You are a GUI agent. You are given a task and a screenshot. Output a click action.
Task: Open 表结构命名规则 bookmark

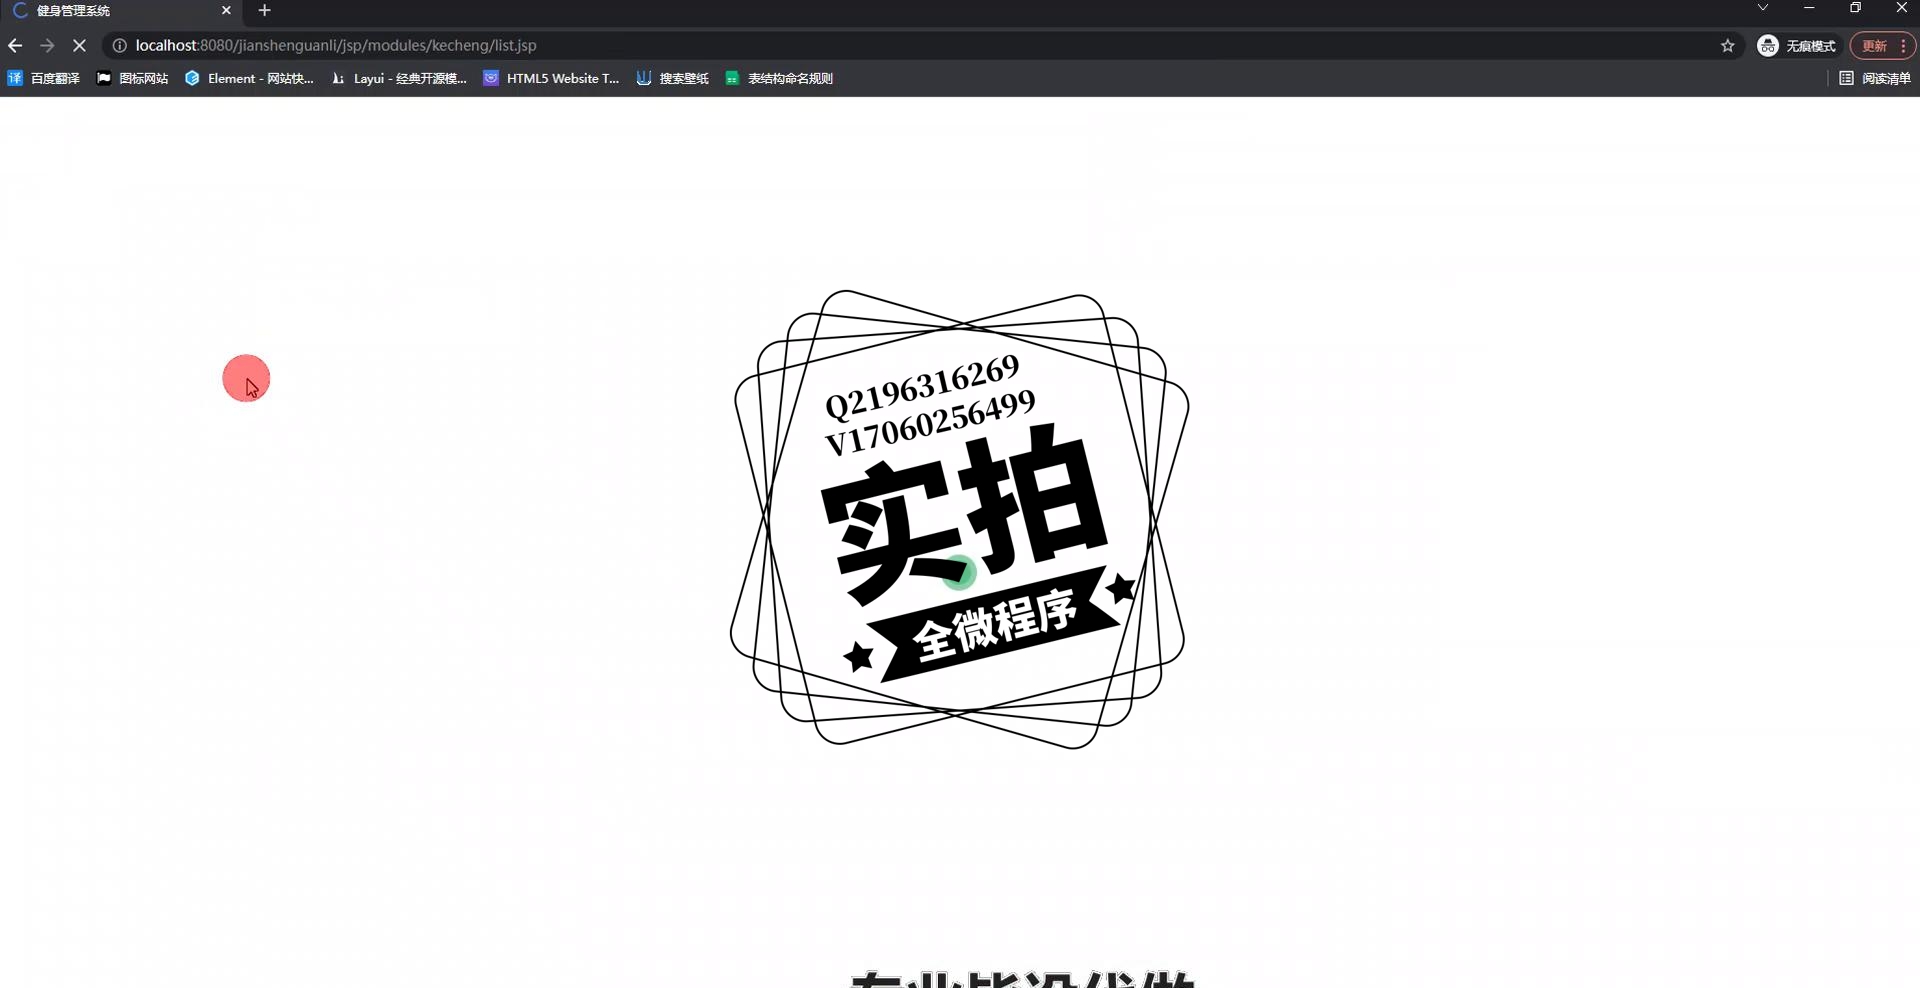(779, 78)
